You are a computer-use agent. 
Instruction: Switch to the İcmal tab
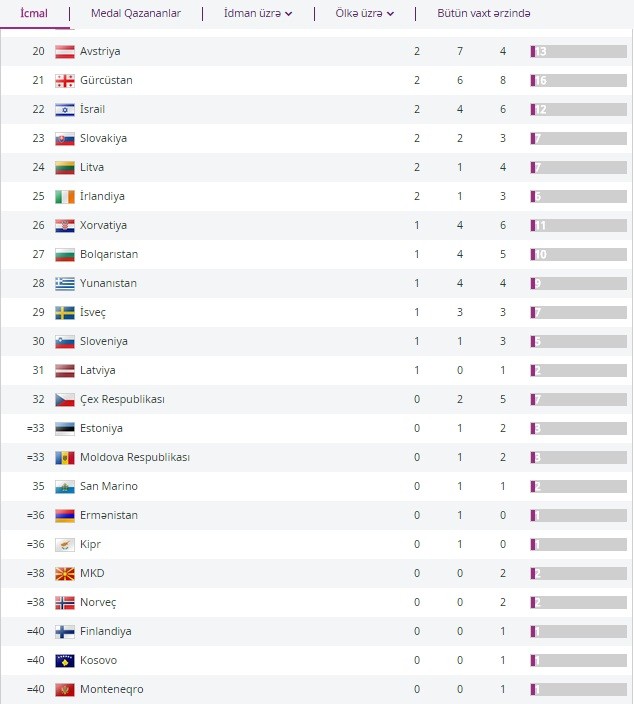tap(34, 14)
